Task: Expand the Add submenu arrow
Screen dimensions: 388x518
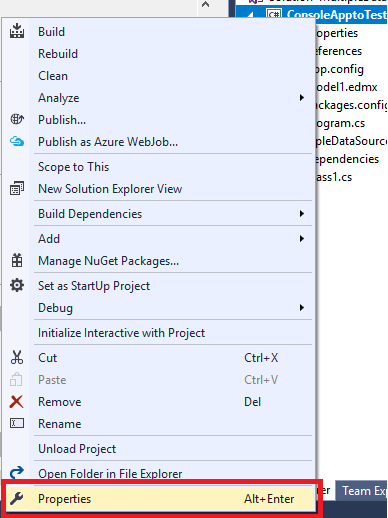Action: pos(302,239)
